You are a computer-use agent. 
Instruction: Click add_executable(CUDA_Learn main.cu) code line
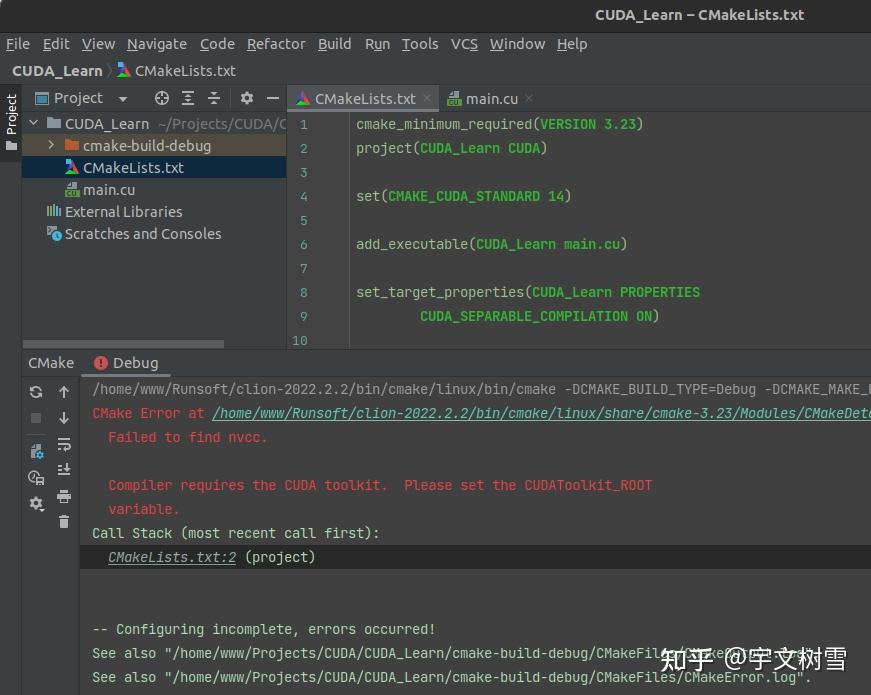pos(492,244)
